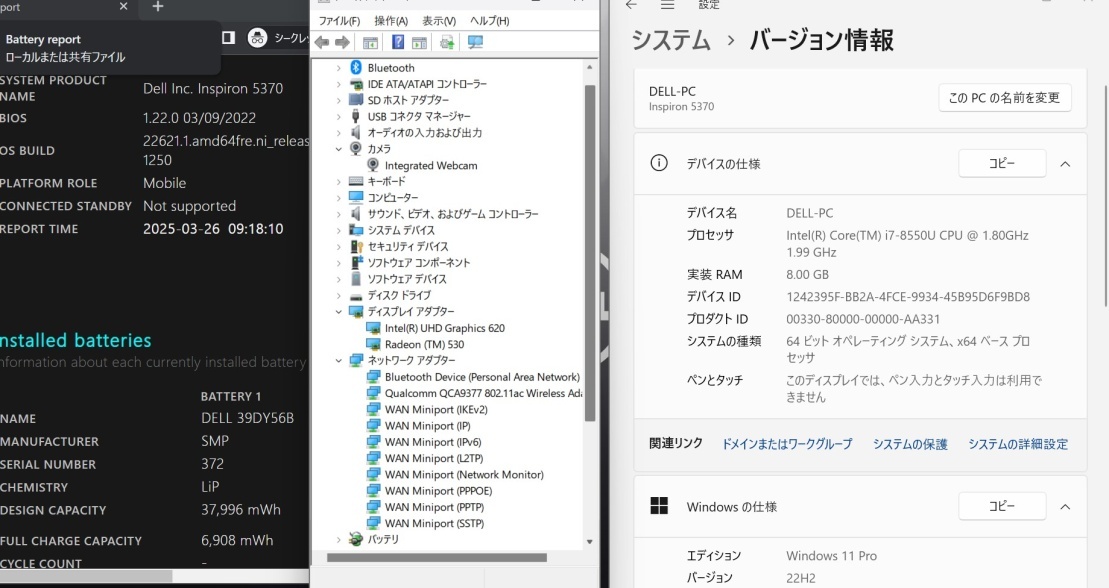Open the ヘルプ(H) menu
The height and width of the screenshot is (588, 1109).
tap(489, 21)
